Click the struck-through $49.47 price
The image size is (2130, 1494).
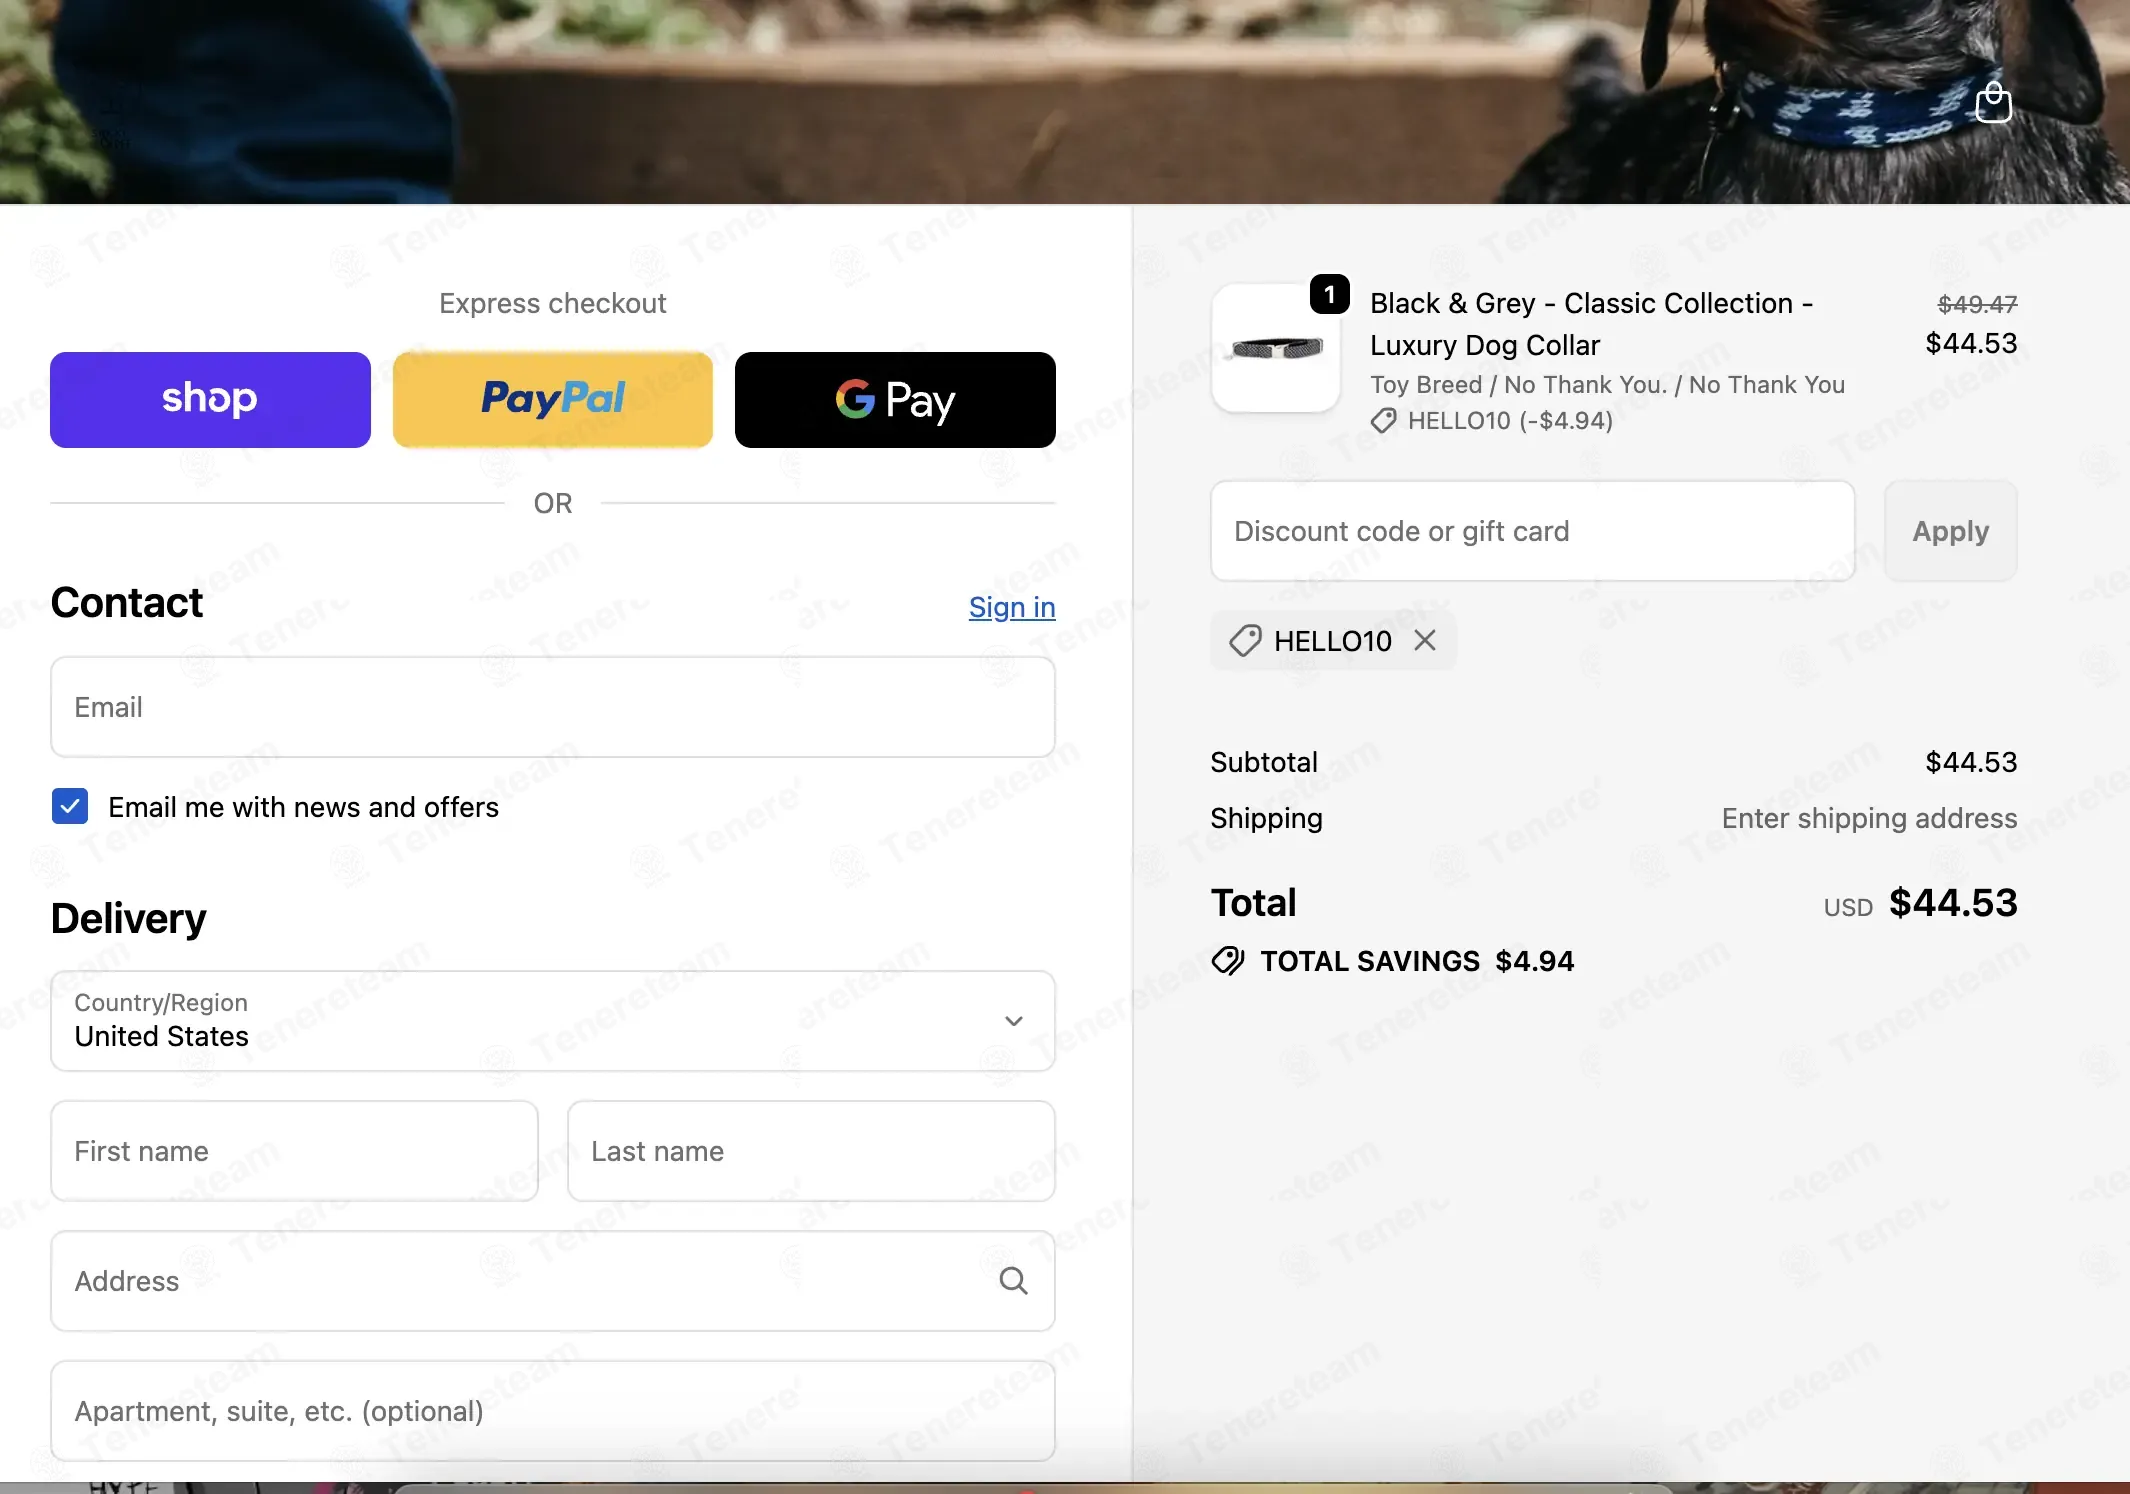[x=1977, y=304]
